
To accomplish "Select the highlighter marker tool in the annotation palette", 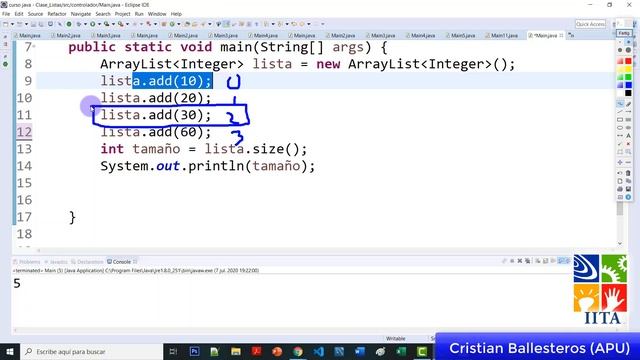I will (x=629, y=104).
